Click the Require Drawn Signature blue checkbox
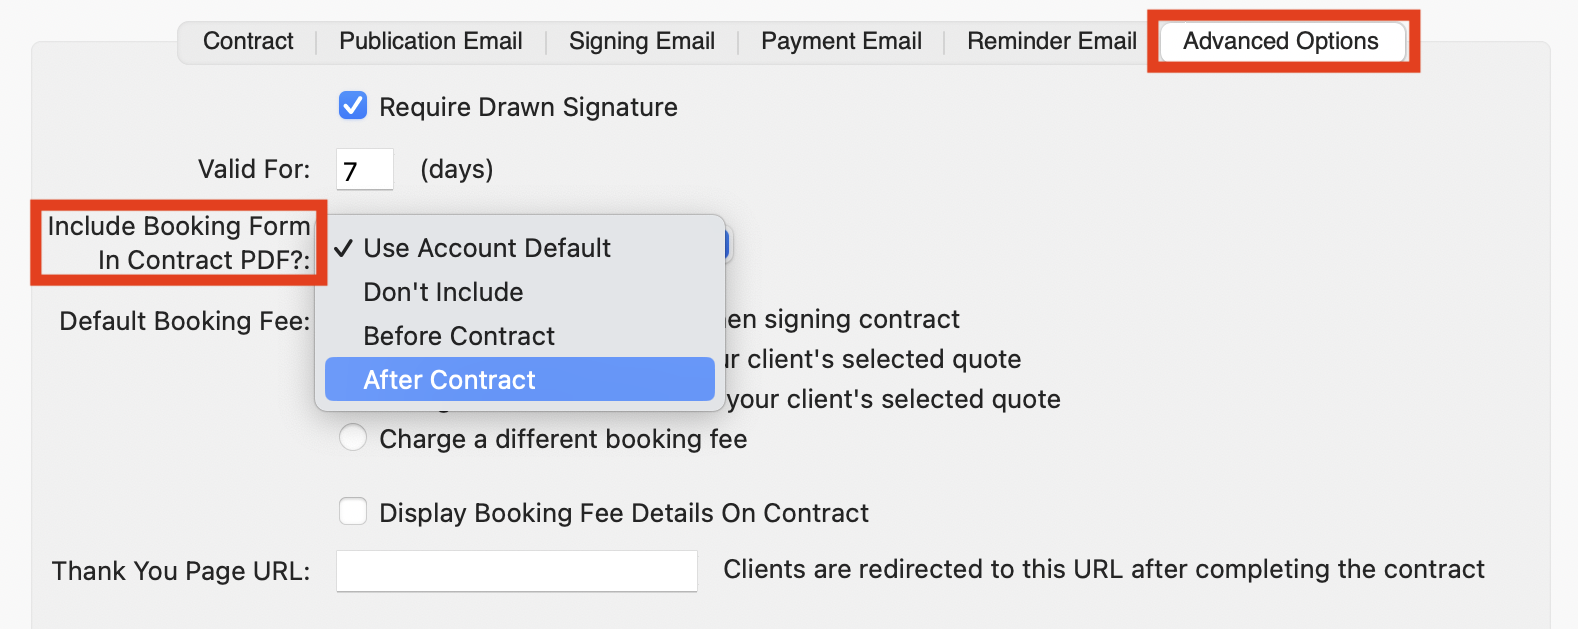Screen dimensions: 1578x629 pos(353,105)
